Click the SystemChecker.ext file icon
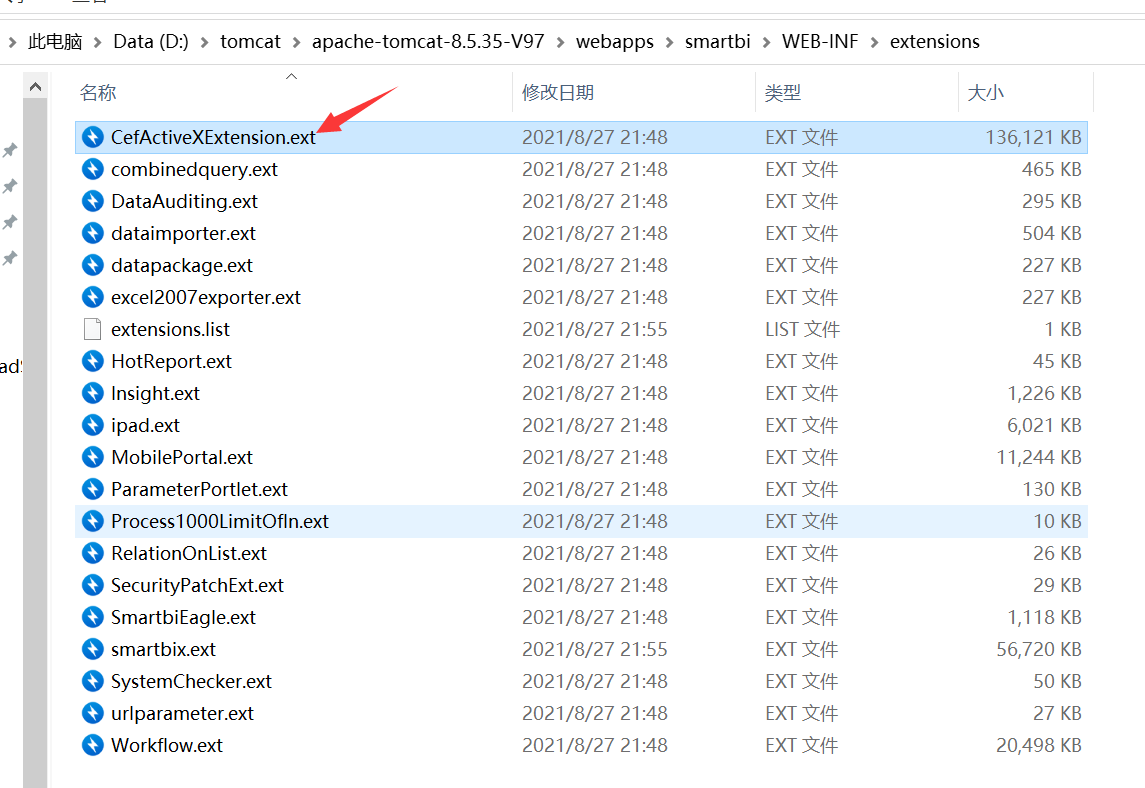 (93, 681)
